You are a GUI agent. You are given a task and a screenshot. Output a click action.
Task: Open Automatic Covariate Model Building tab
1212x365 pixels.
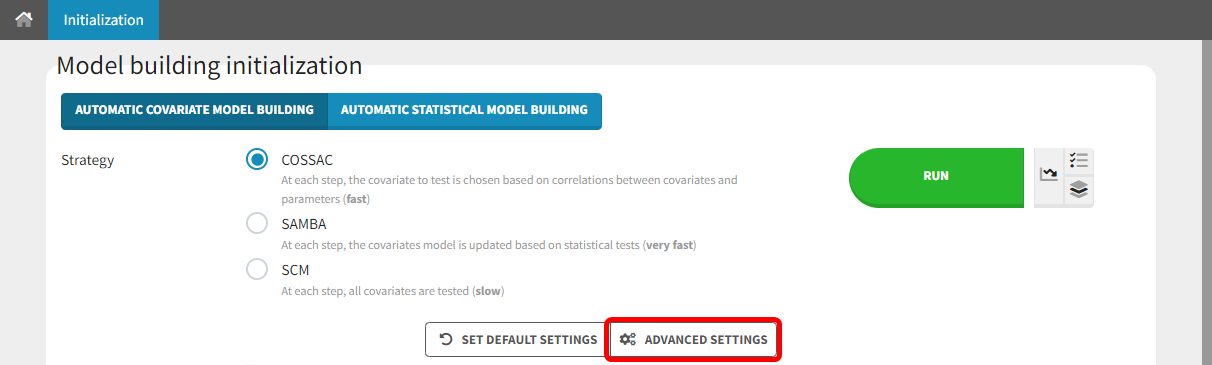[x=194, y=111]
